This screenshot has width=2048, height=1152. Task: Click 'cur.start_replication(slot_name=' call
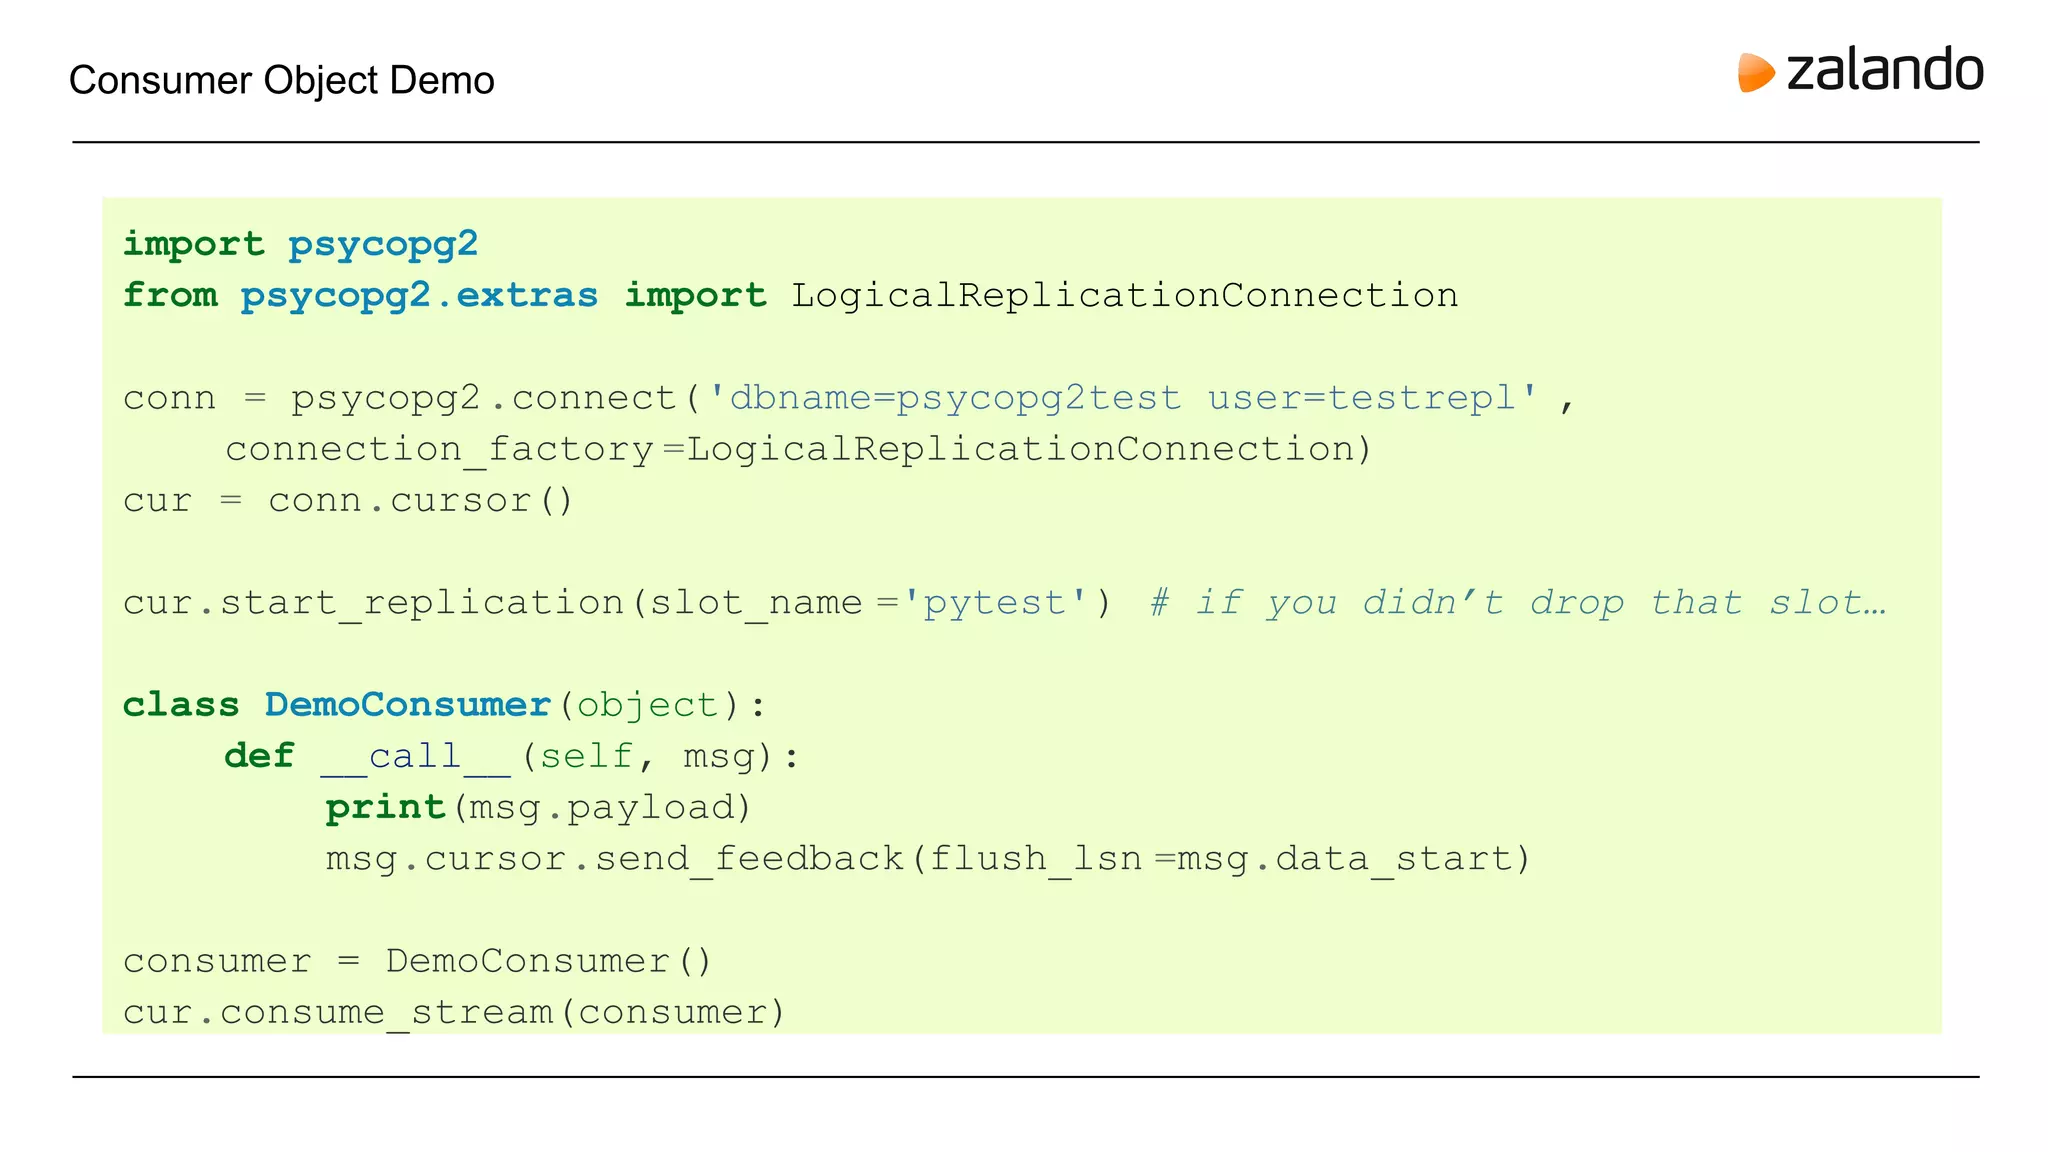coord(511,603)
